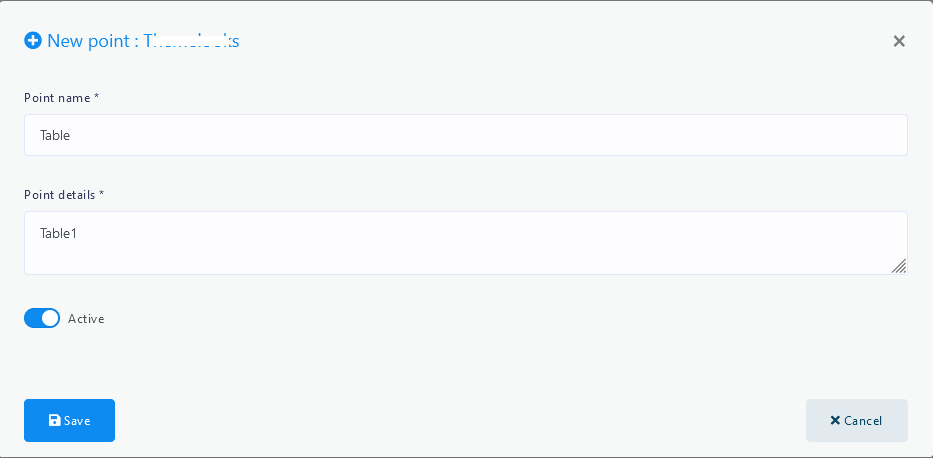Click the asterisk next to Point name
This screenshot has height=458, width=933.
(97, 97)
